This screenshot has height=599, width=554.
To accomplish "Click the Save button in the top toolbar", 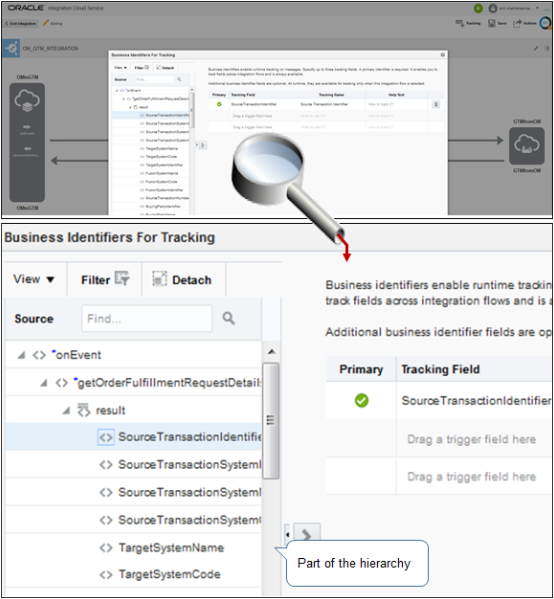I will (497, 23).
